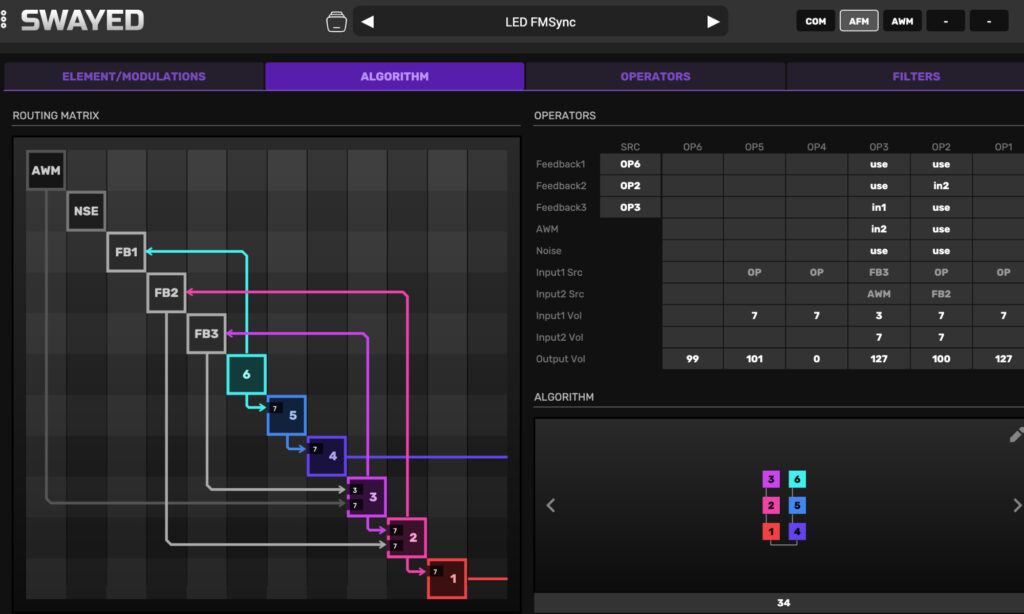
Task: Select the AWM node in routing matrix
Action: point(46,171)
